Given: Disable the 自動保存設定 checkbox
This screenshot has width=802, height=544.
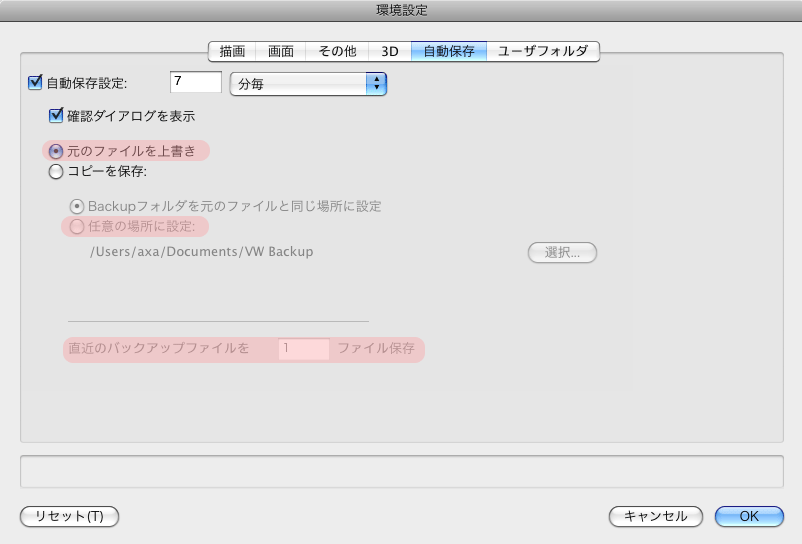Looking at the screenshot, I should 35,83.
